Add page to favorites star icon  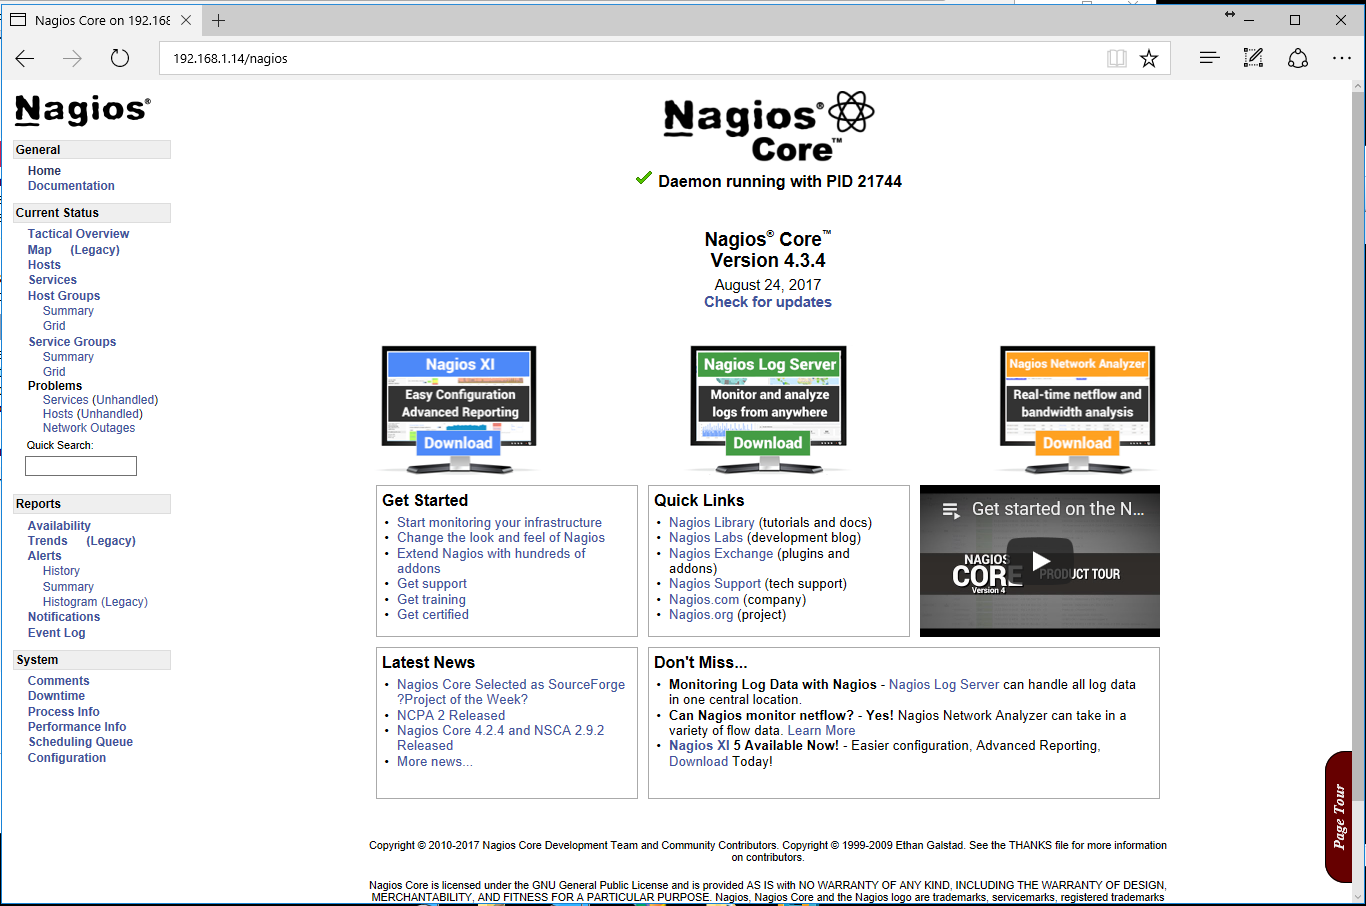coord(1149,58)
